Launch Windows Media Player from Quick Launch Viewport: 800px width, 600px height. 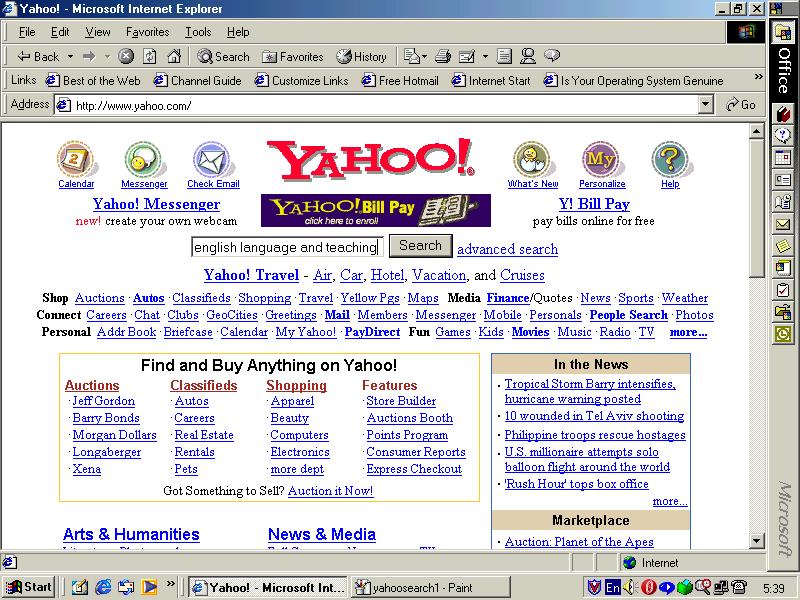point(149,587)
